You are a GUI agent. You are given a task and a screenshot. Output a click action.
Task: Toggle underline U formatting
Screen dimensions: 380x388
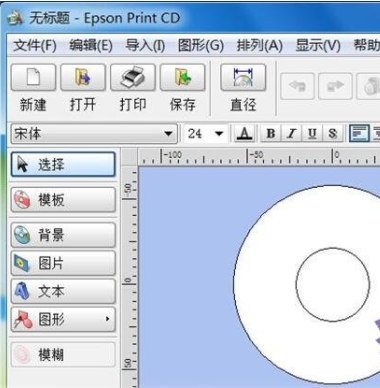tap(312, 134)
